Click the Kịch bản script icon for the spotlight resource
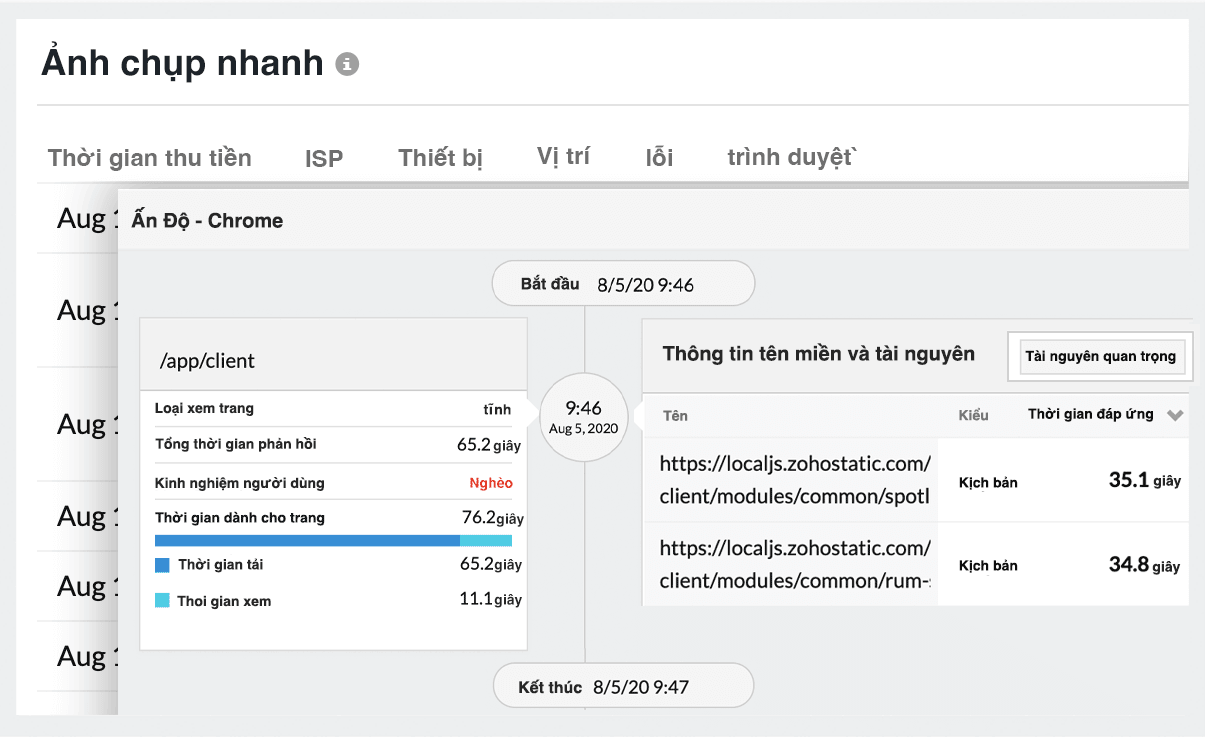Viewport: 1205px width, 737px height. point(988,480)
